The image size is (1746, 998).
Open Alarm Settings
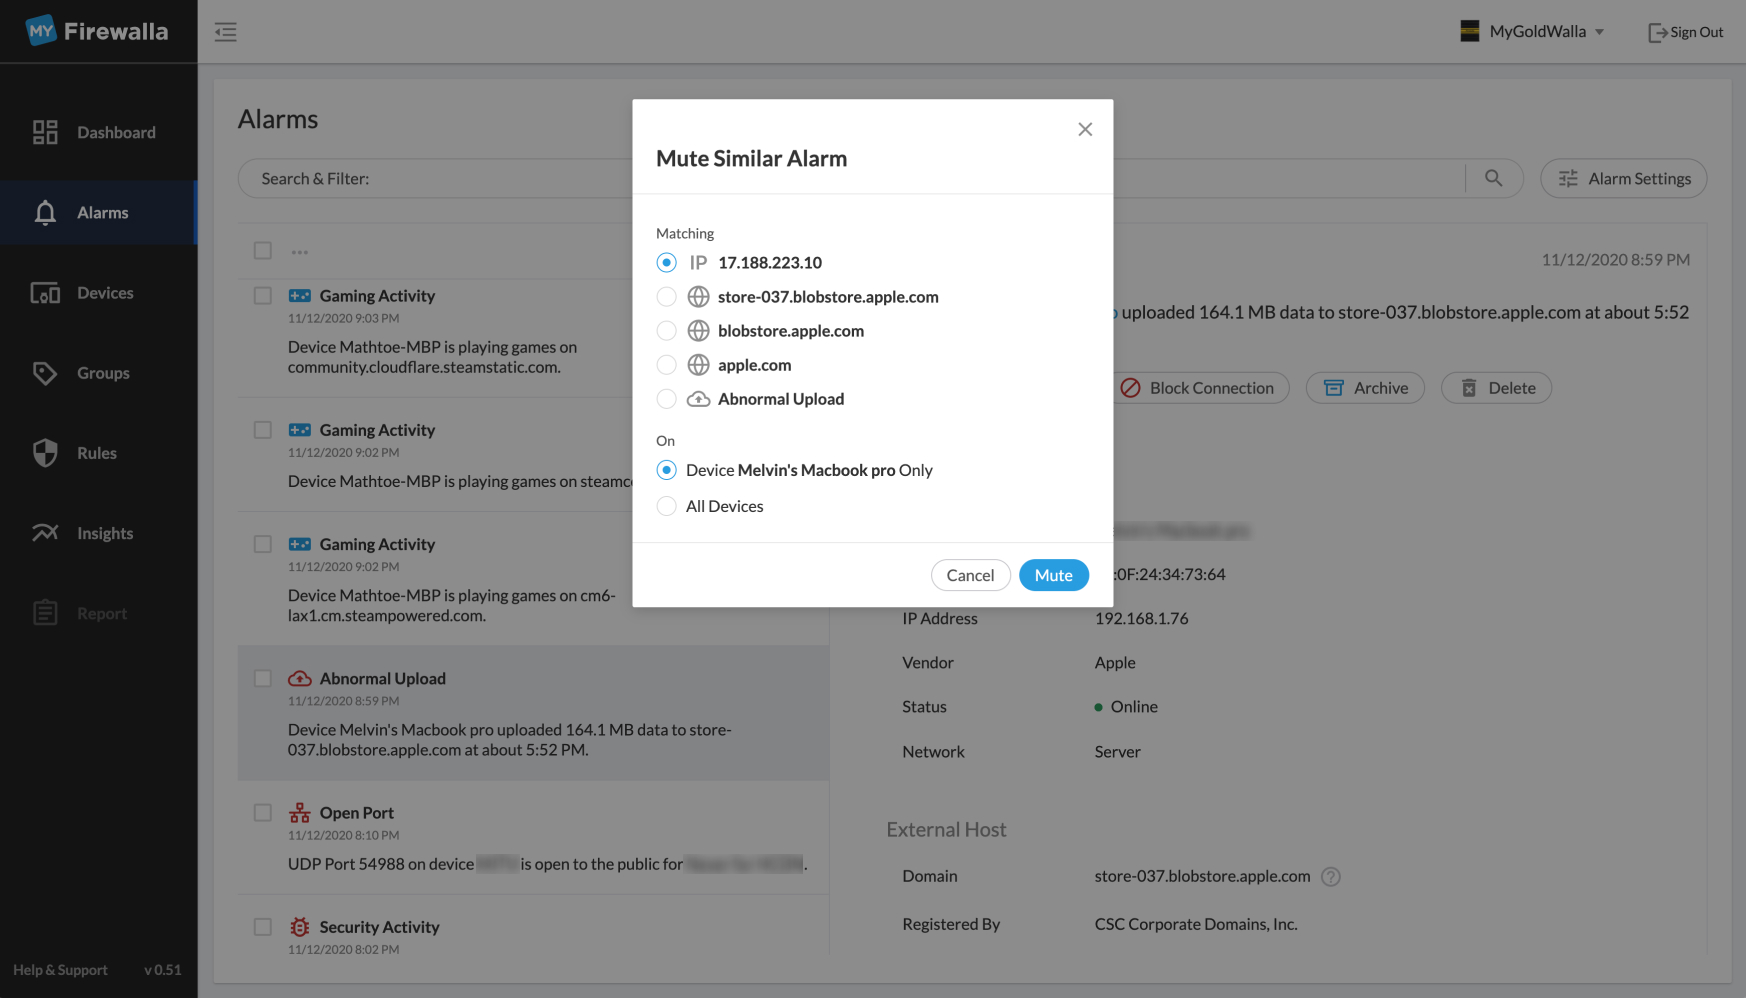[1624, 178]
